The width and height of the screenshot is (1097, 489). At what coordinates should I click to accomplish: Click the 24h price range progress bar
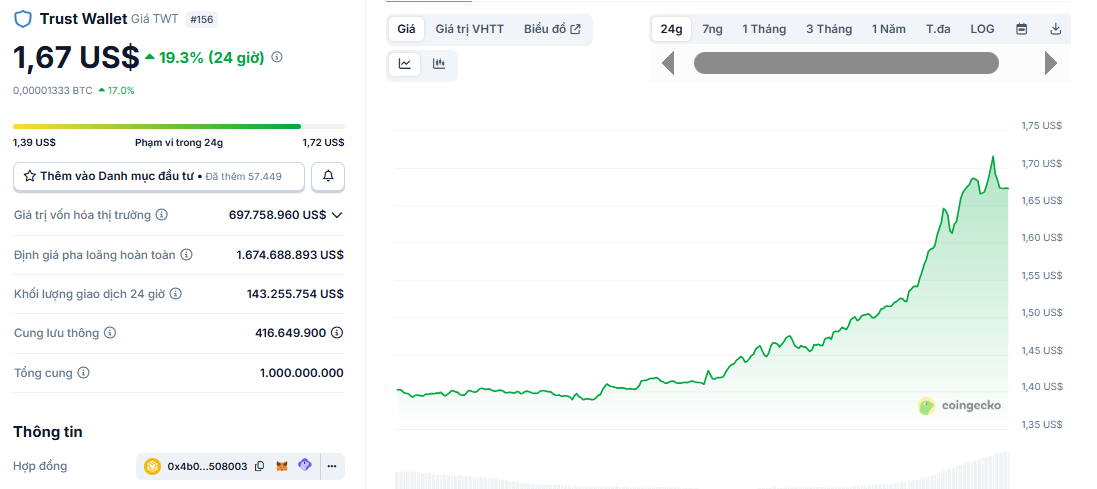[x=178, y=127]
